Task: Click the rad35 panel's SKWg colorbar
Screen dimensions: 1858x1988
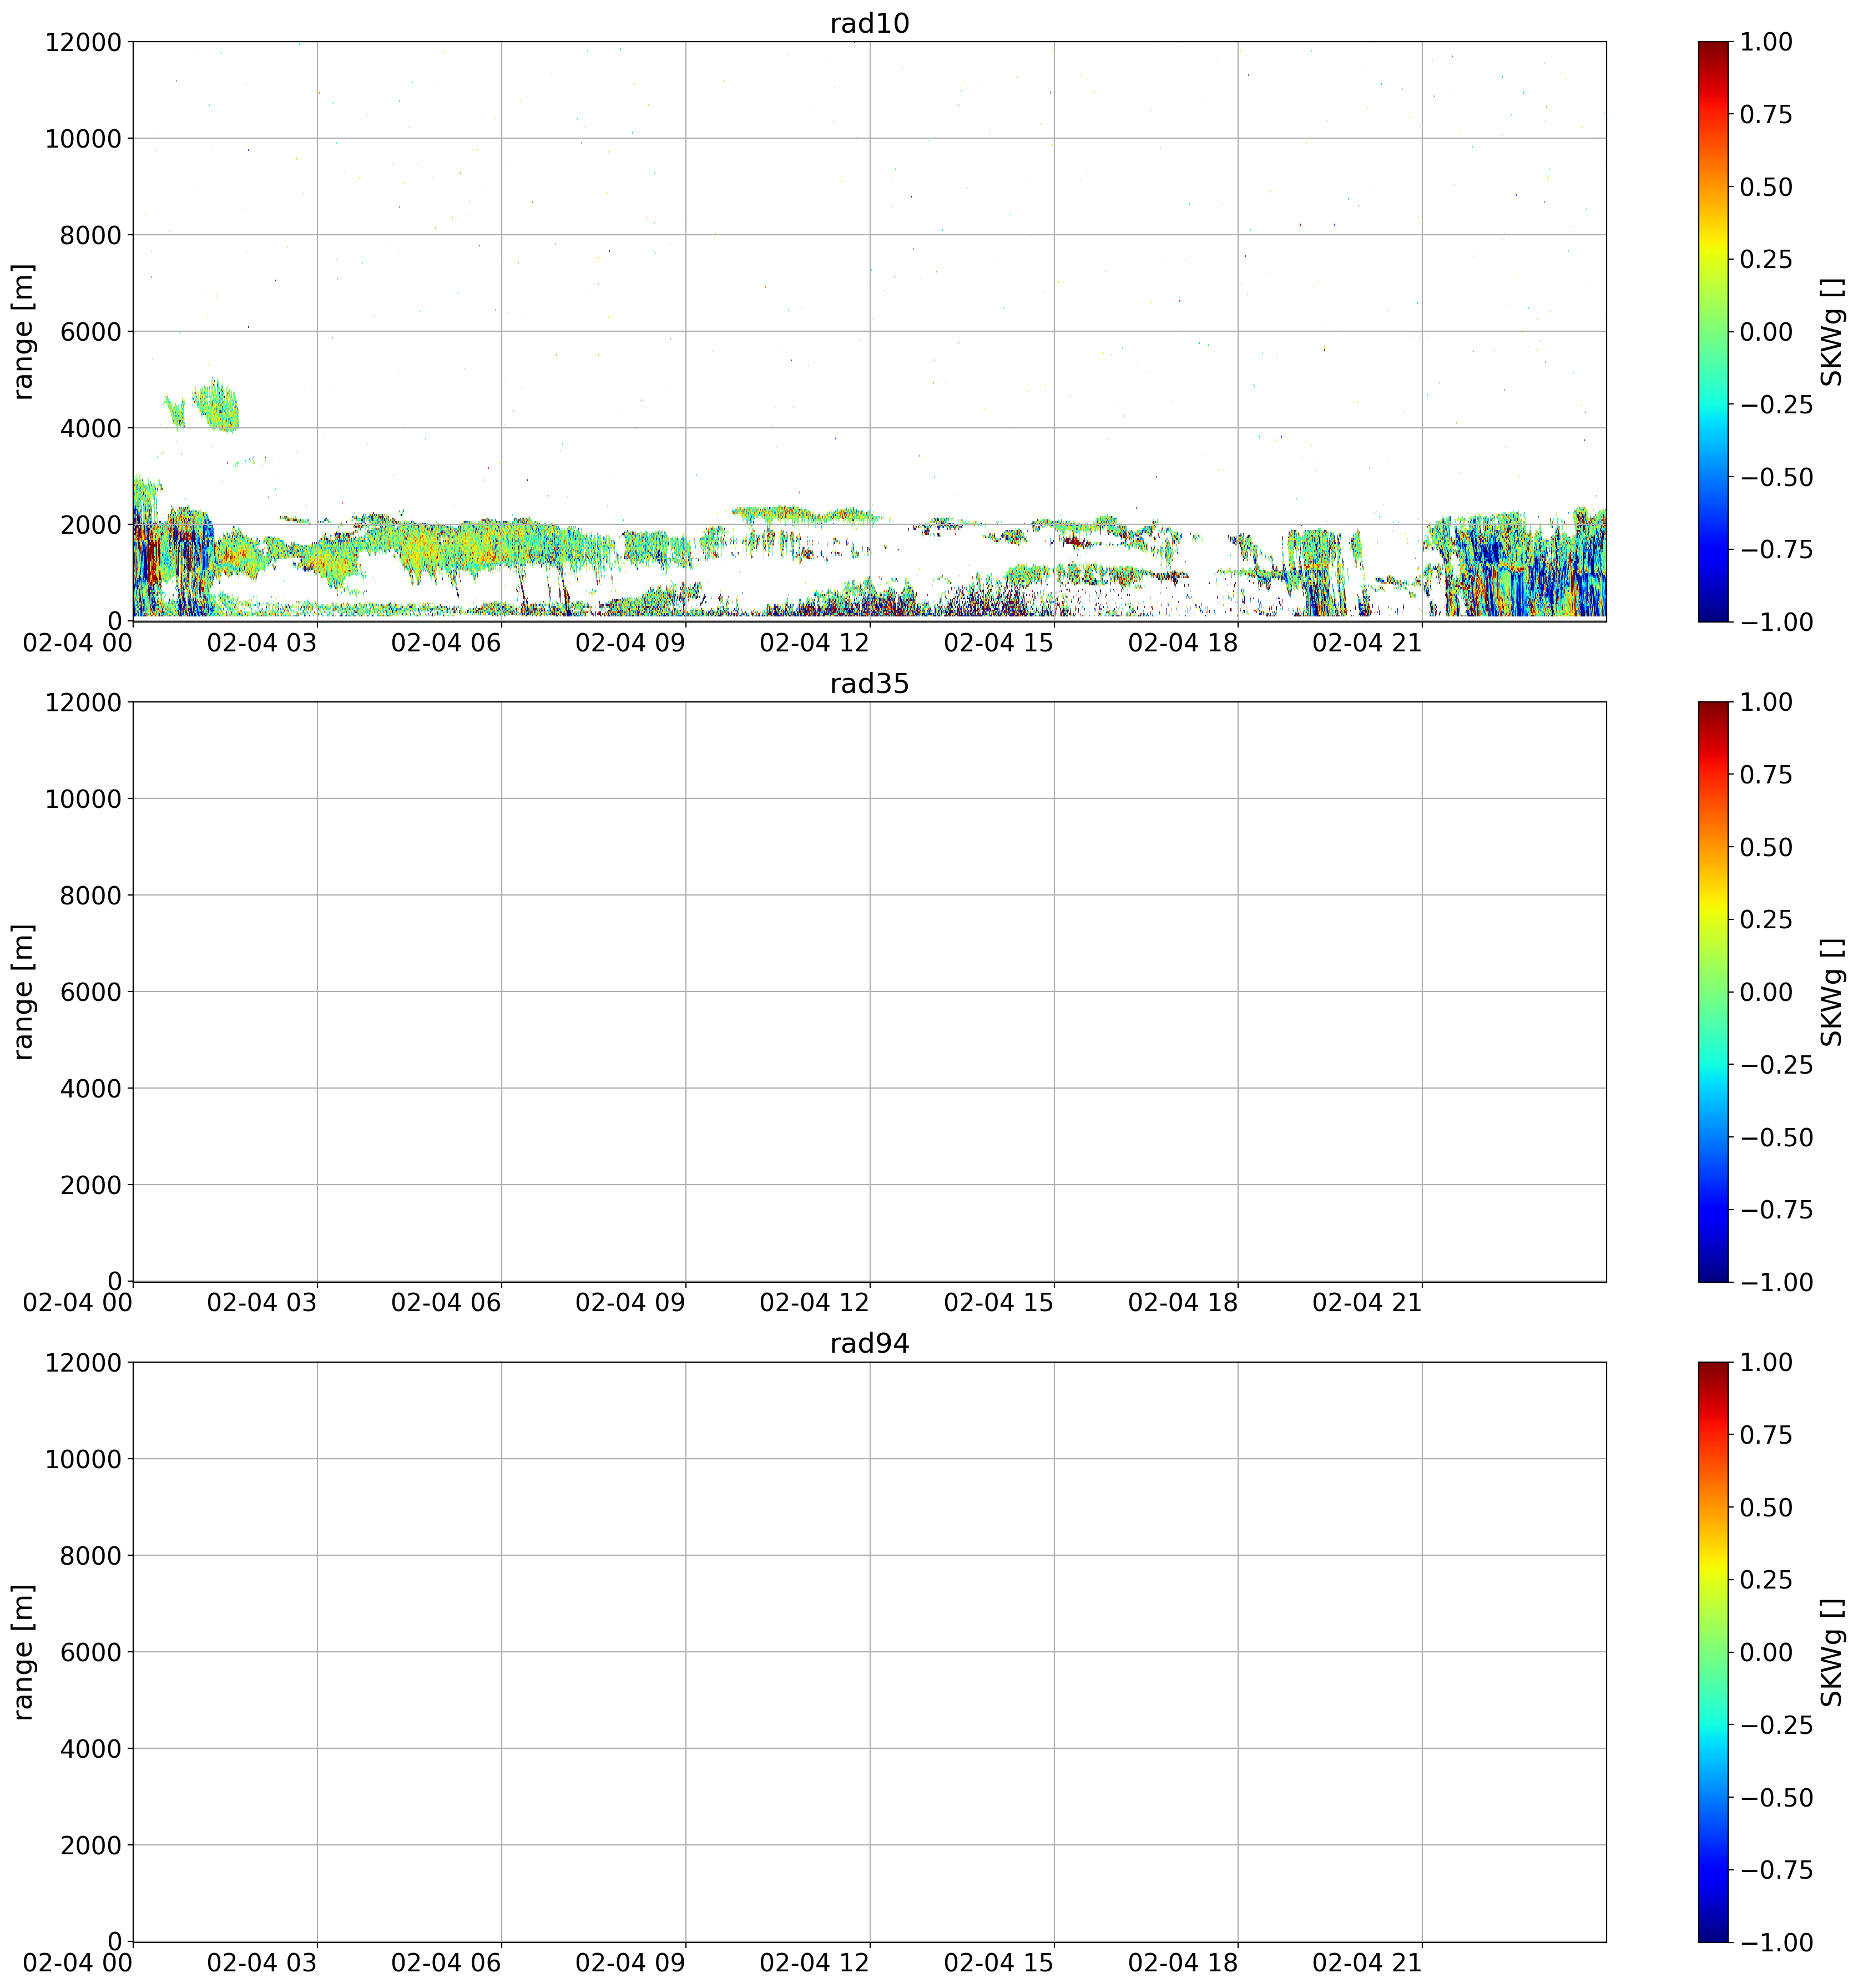Action: click(1713, 991)
